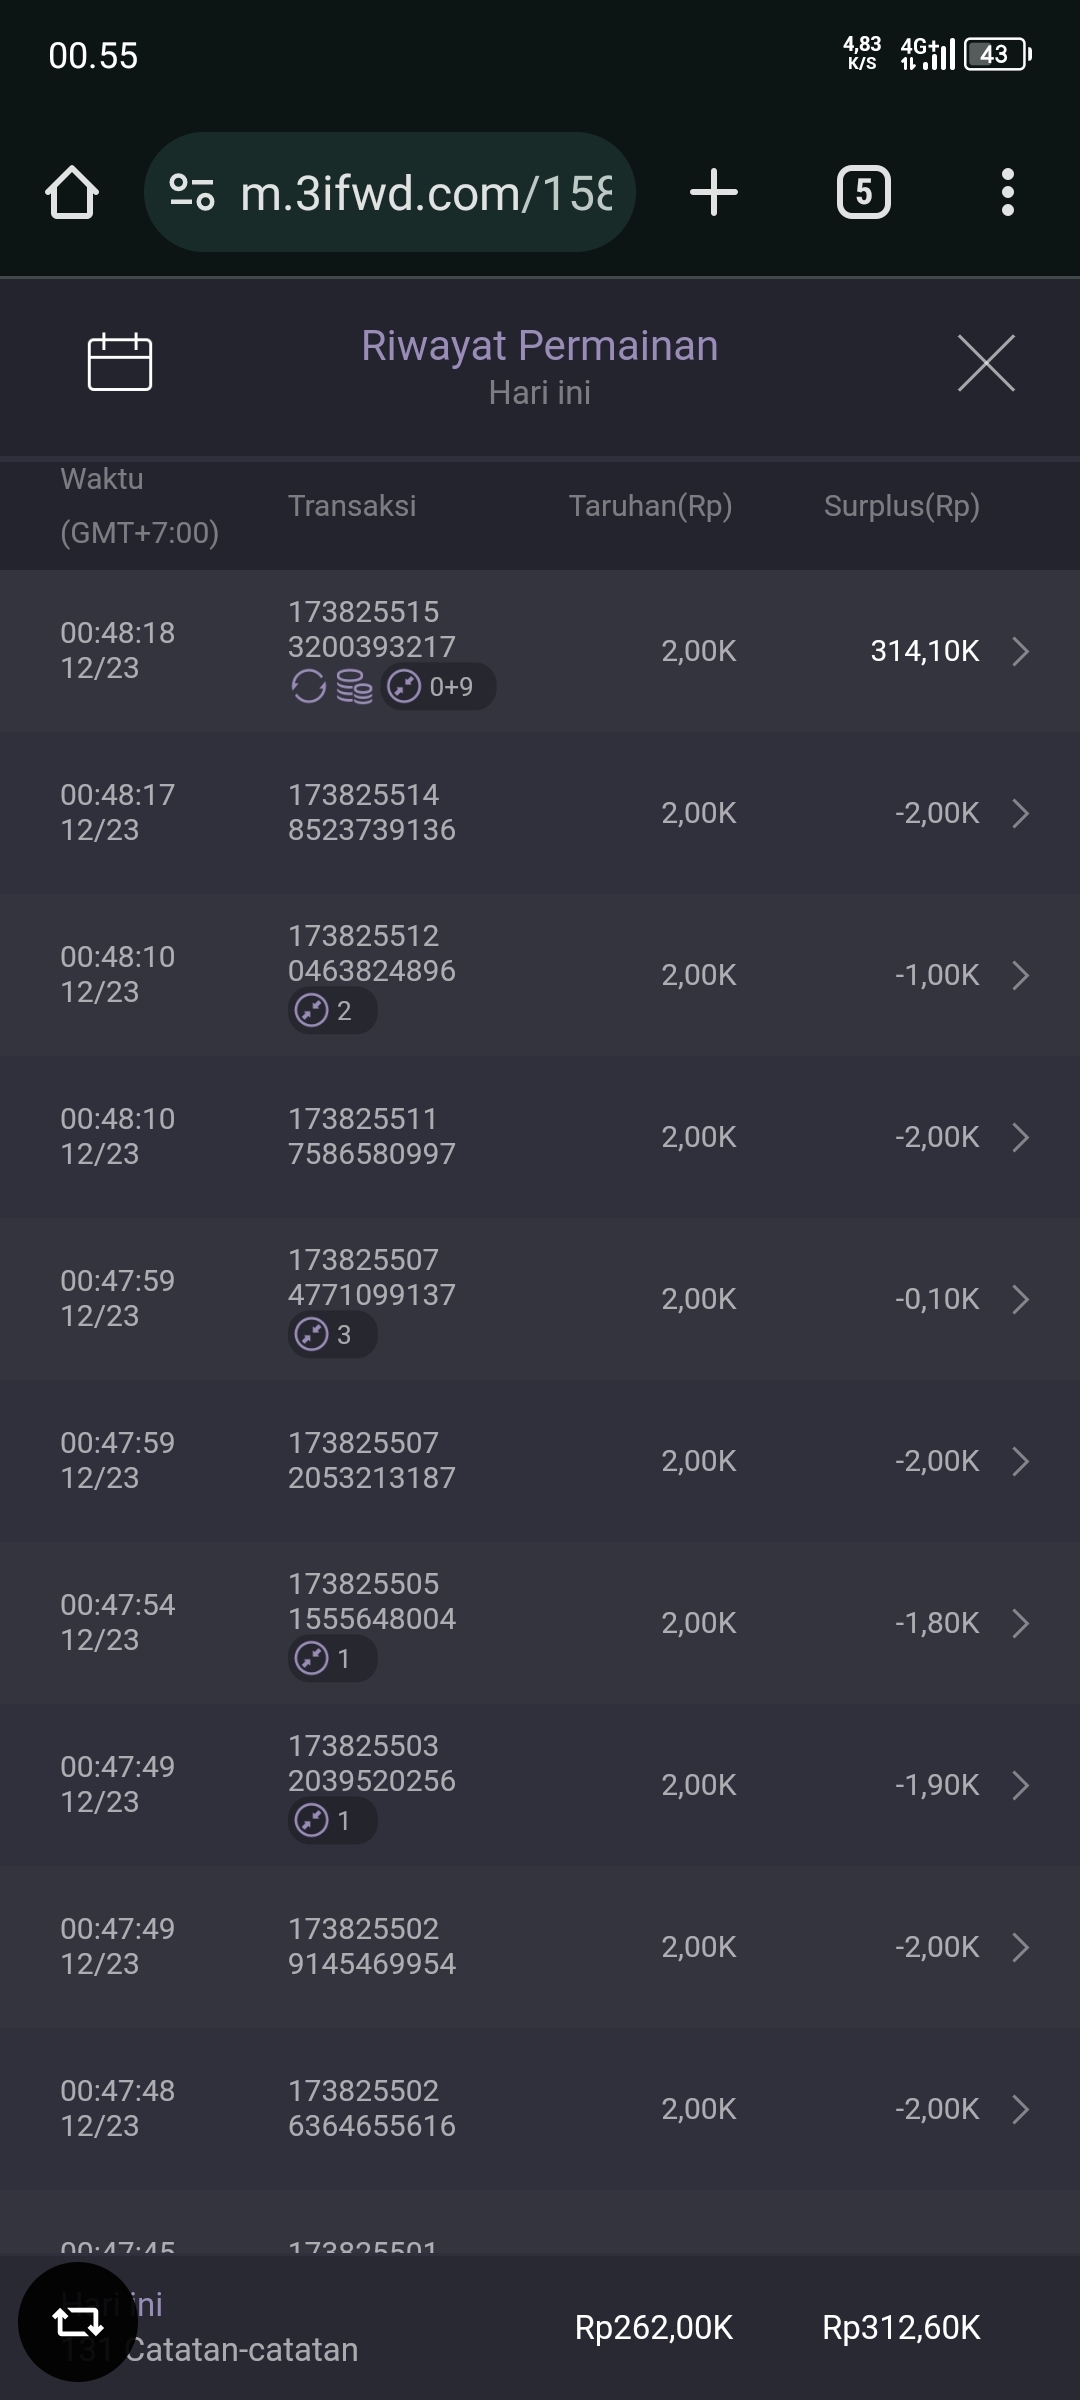Open the site settings icon in address bar
Screen dimensions: 1080x2400
192,192
